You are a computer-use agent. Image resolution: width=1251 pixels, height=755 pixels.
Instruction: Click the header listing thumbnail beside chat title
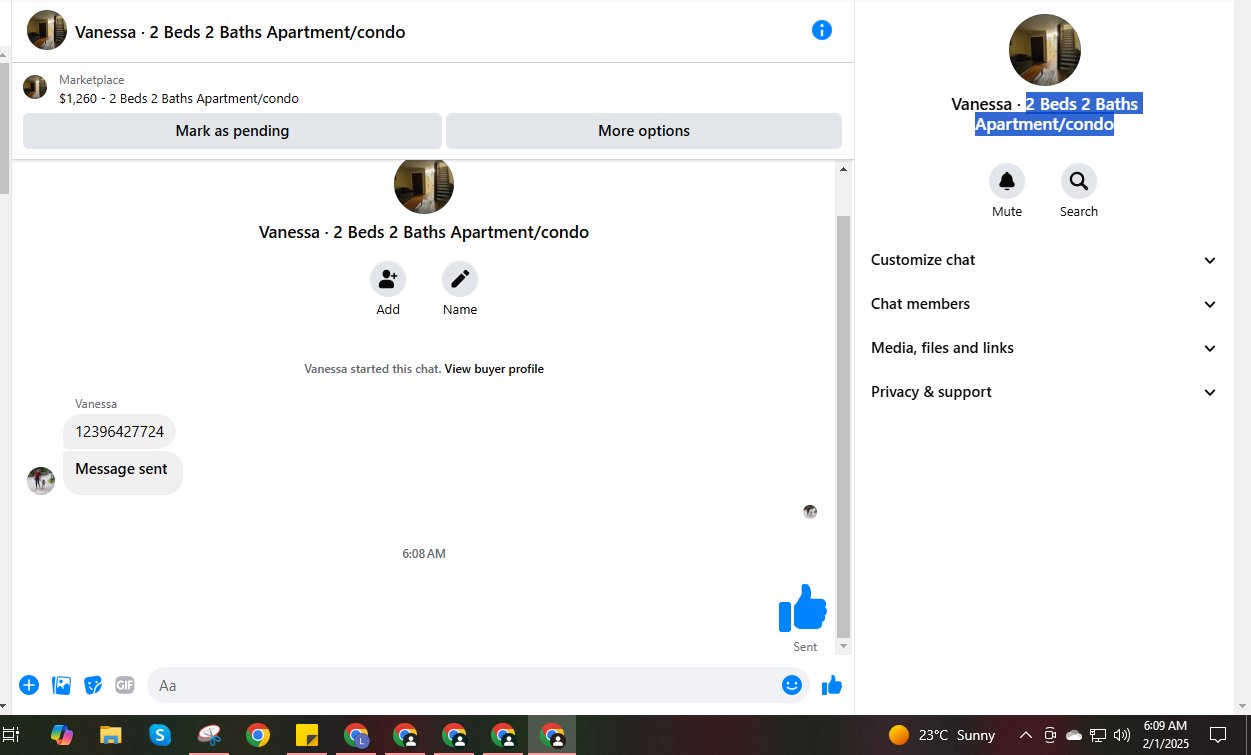(47, 30)
